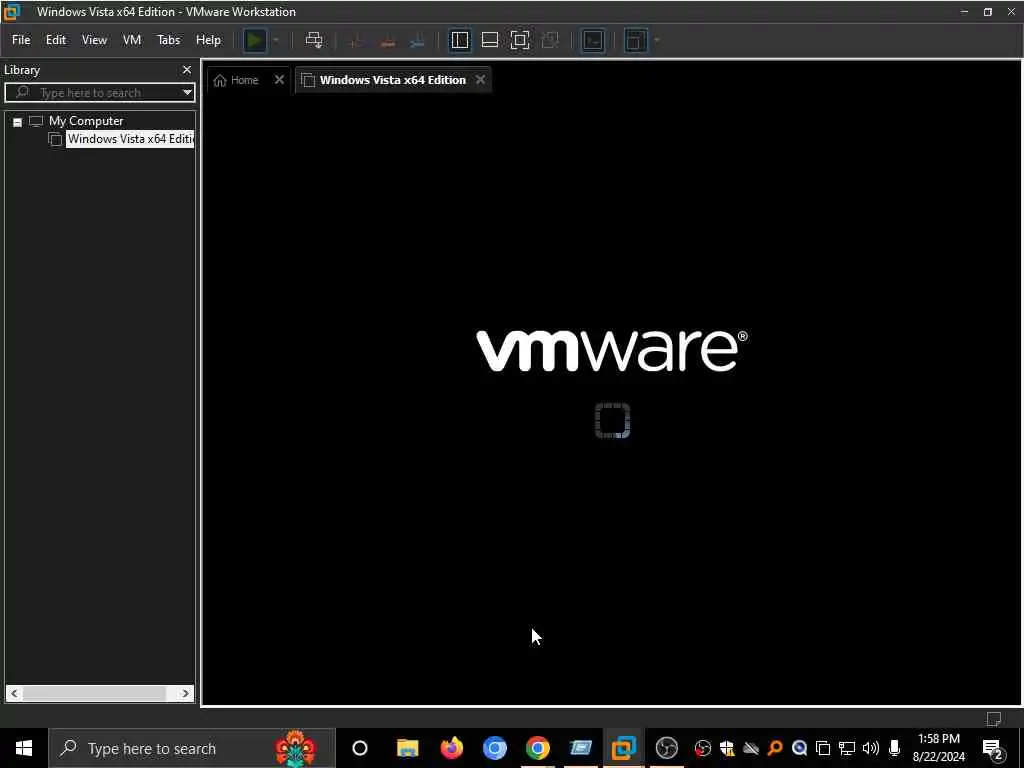Screen dimensions: 1024x768
Task: Open Cortana circle icon on taskbar
Action: pos(360,748)
